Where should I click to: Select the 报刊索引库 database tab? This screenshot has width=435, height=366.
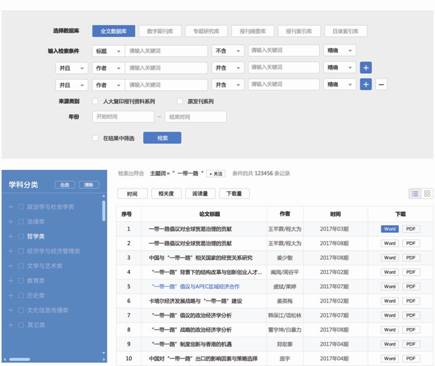click(x=299, y=31)
